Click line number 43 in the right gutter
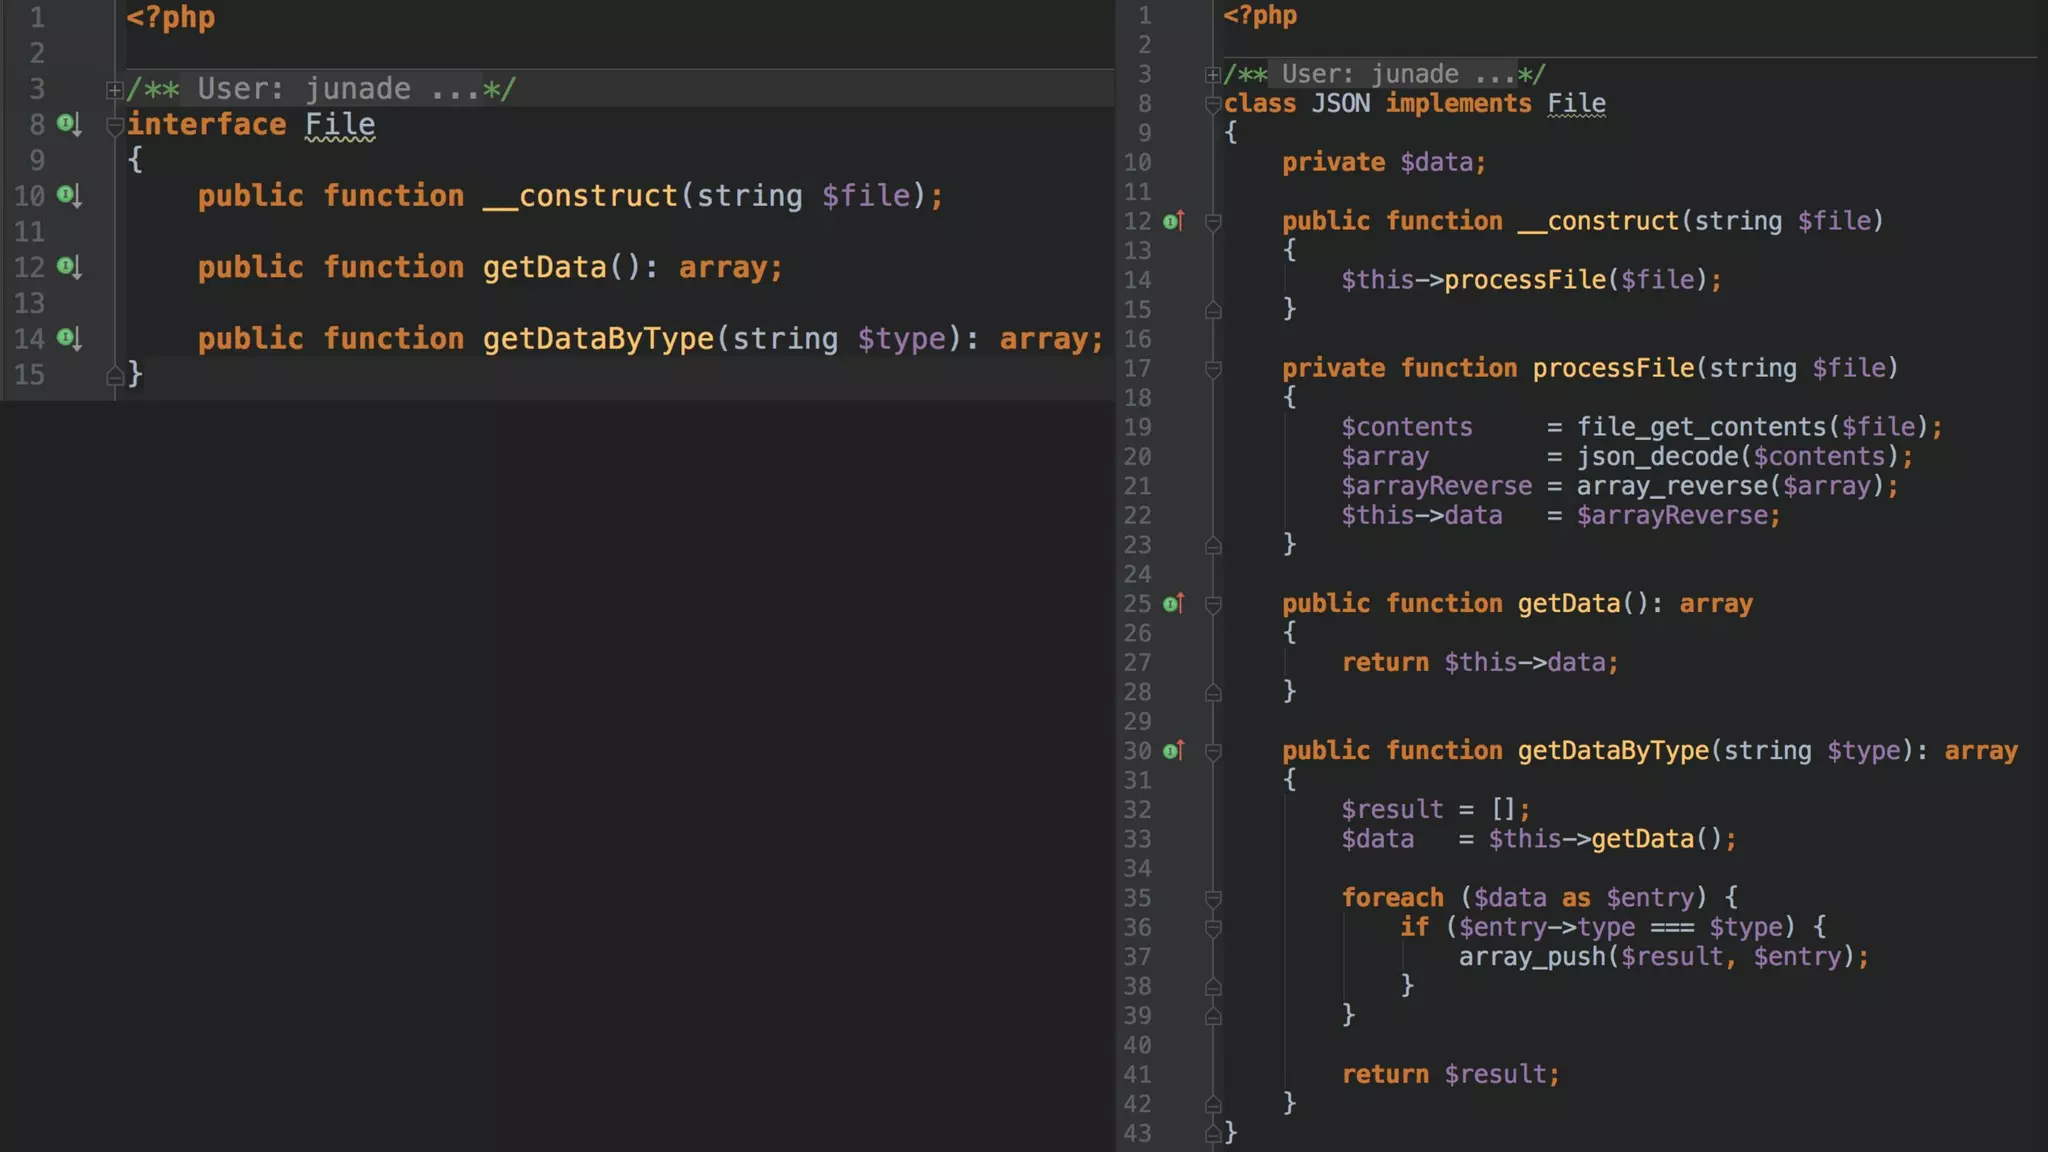 coord(1137,1133)
